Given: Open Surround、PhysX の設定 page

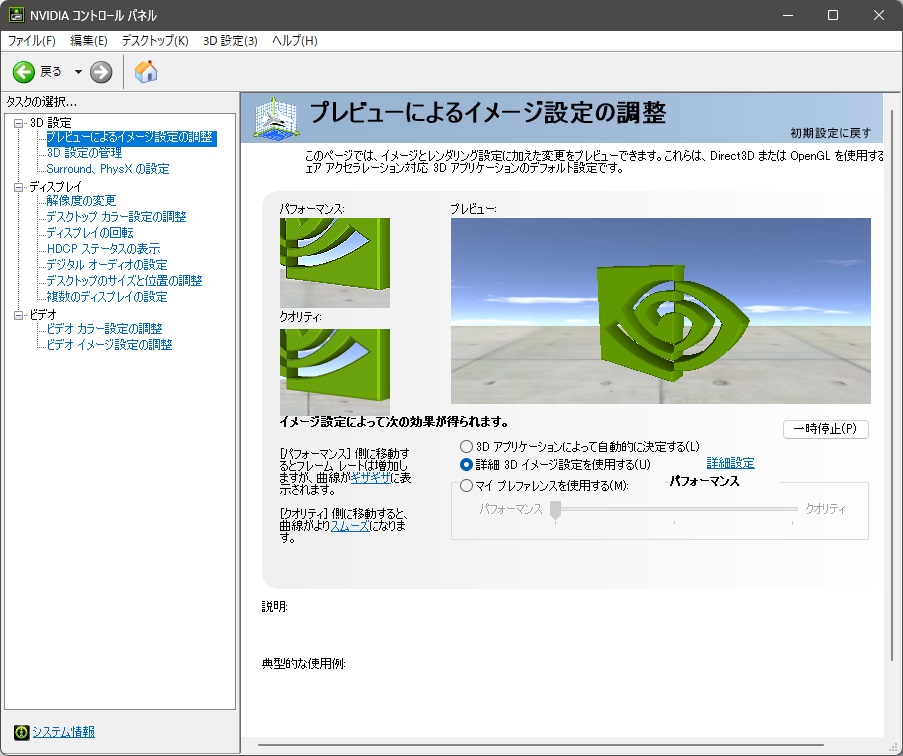Looking at the screenshot, I should 108,169.
